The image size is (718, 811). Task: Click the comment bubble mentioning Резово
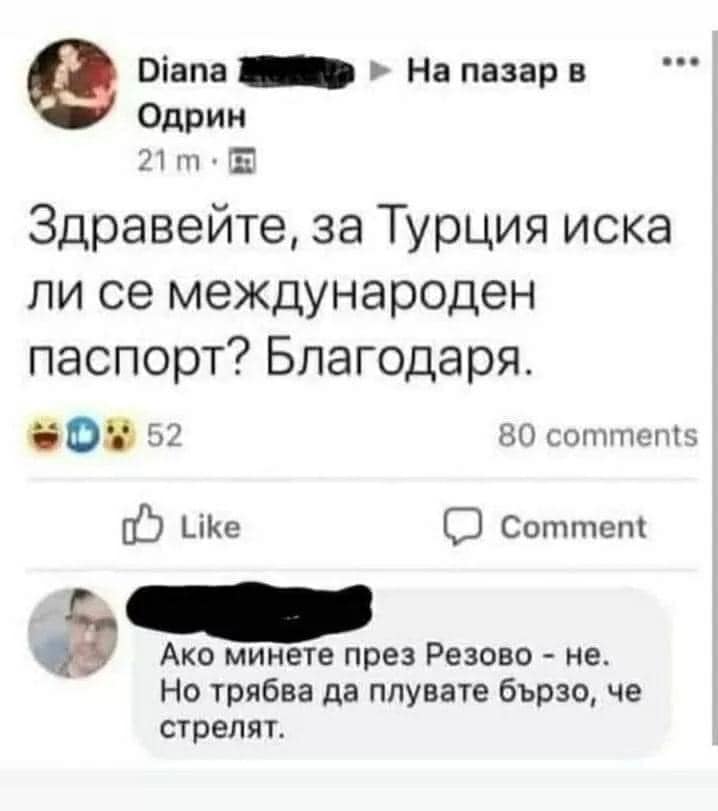coord(401,672)
